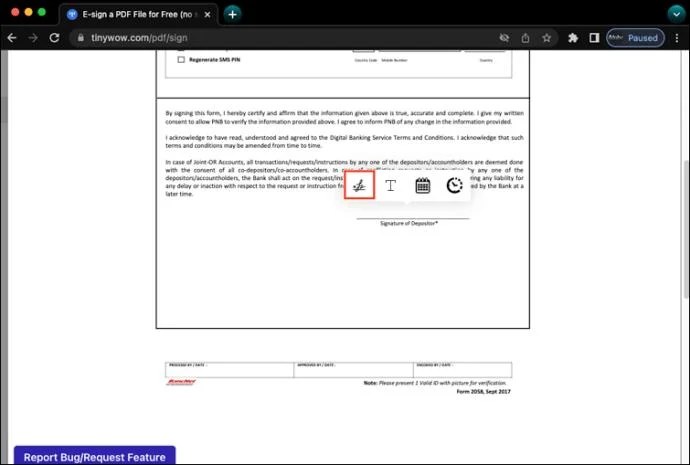Click the macOS green fullscreen button
This screenshot has width=690, height=465.
(42, 12)
